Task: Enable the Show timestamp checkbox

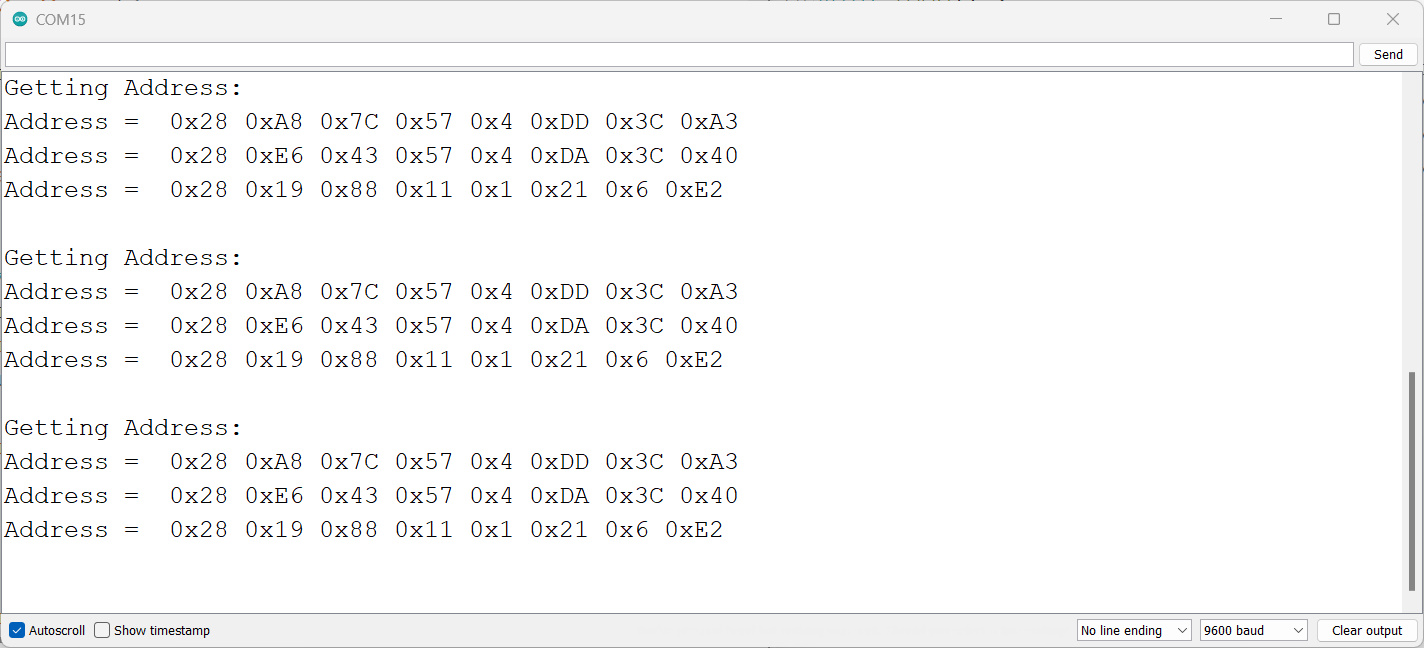Action: (102, 630)
